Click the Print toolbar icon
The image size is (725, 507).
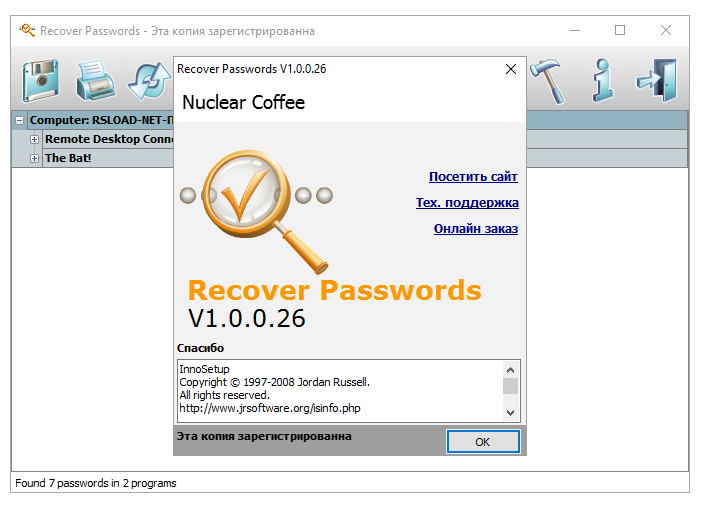(x=95, y=80)
